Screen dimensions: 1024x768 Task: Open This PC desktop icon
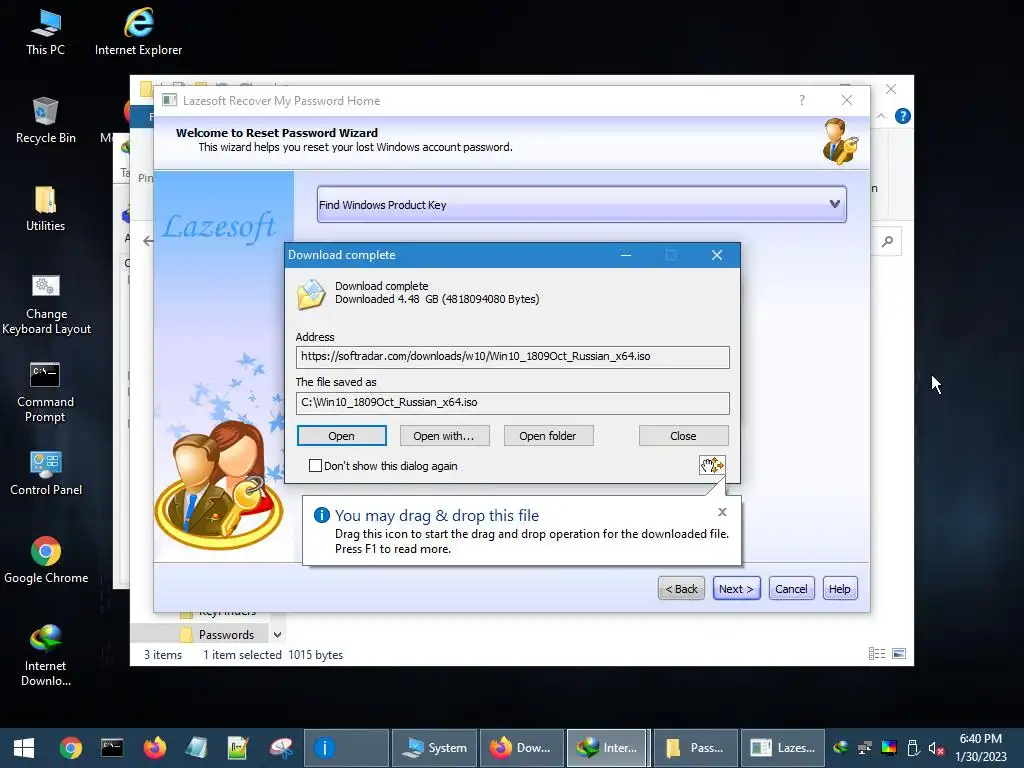tap(45, 31)
